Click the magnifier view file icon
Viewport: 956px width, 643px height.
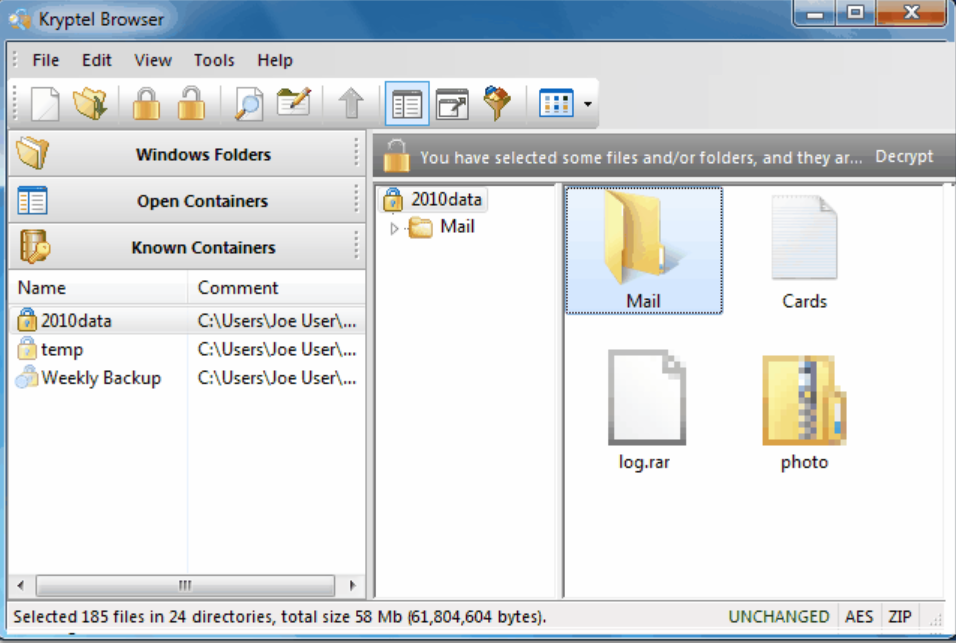pyautogui.click(x=249, y=104)
